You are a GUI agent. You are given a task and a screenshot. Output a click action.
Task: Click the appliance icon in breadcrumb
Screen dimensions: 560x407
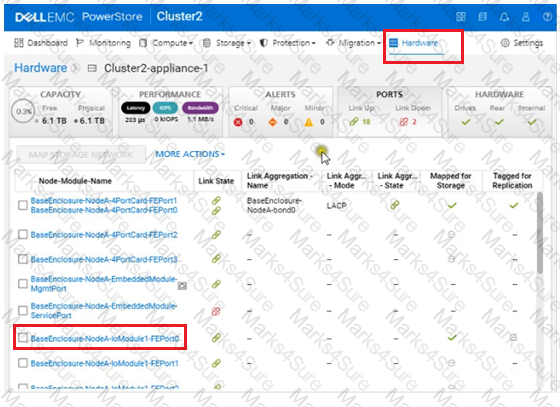(x=92, y=68)
